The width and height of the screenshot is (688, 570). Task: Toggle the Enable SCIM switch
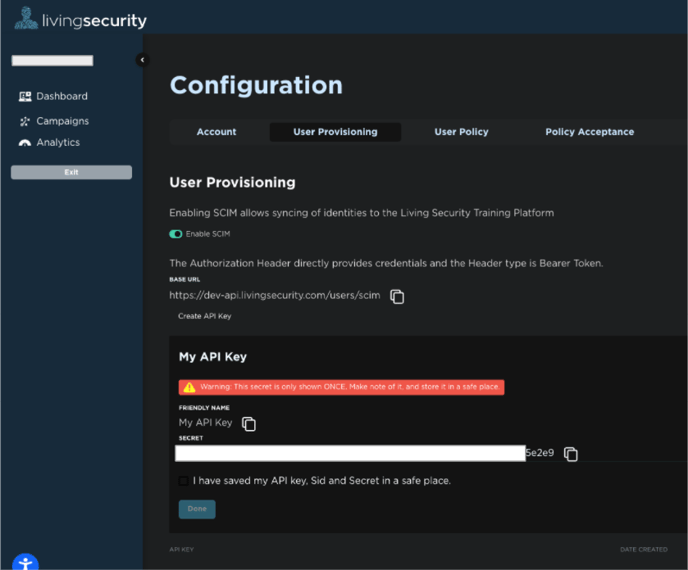coord(176,234)
